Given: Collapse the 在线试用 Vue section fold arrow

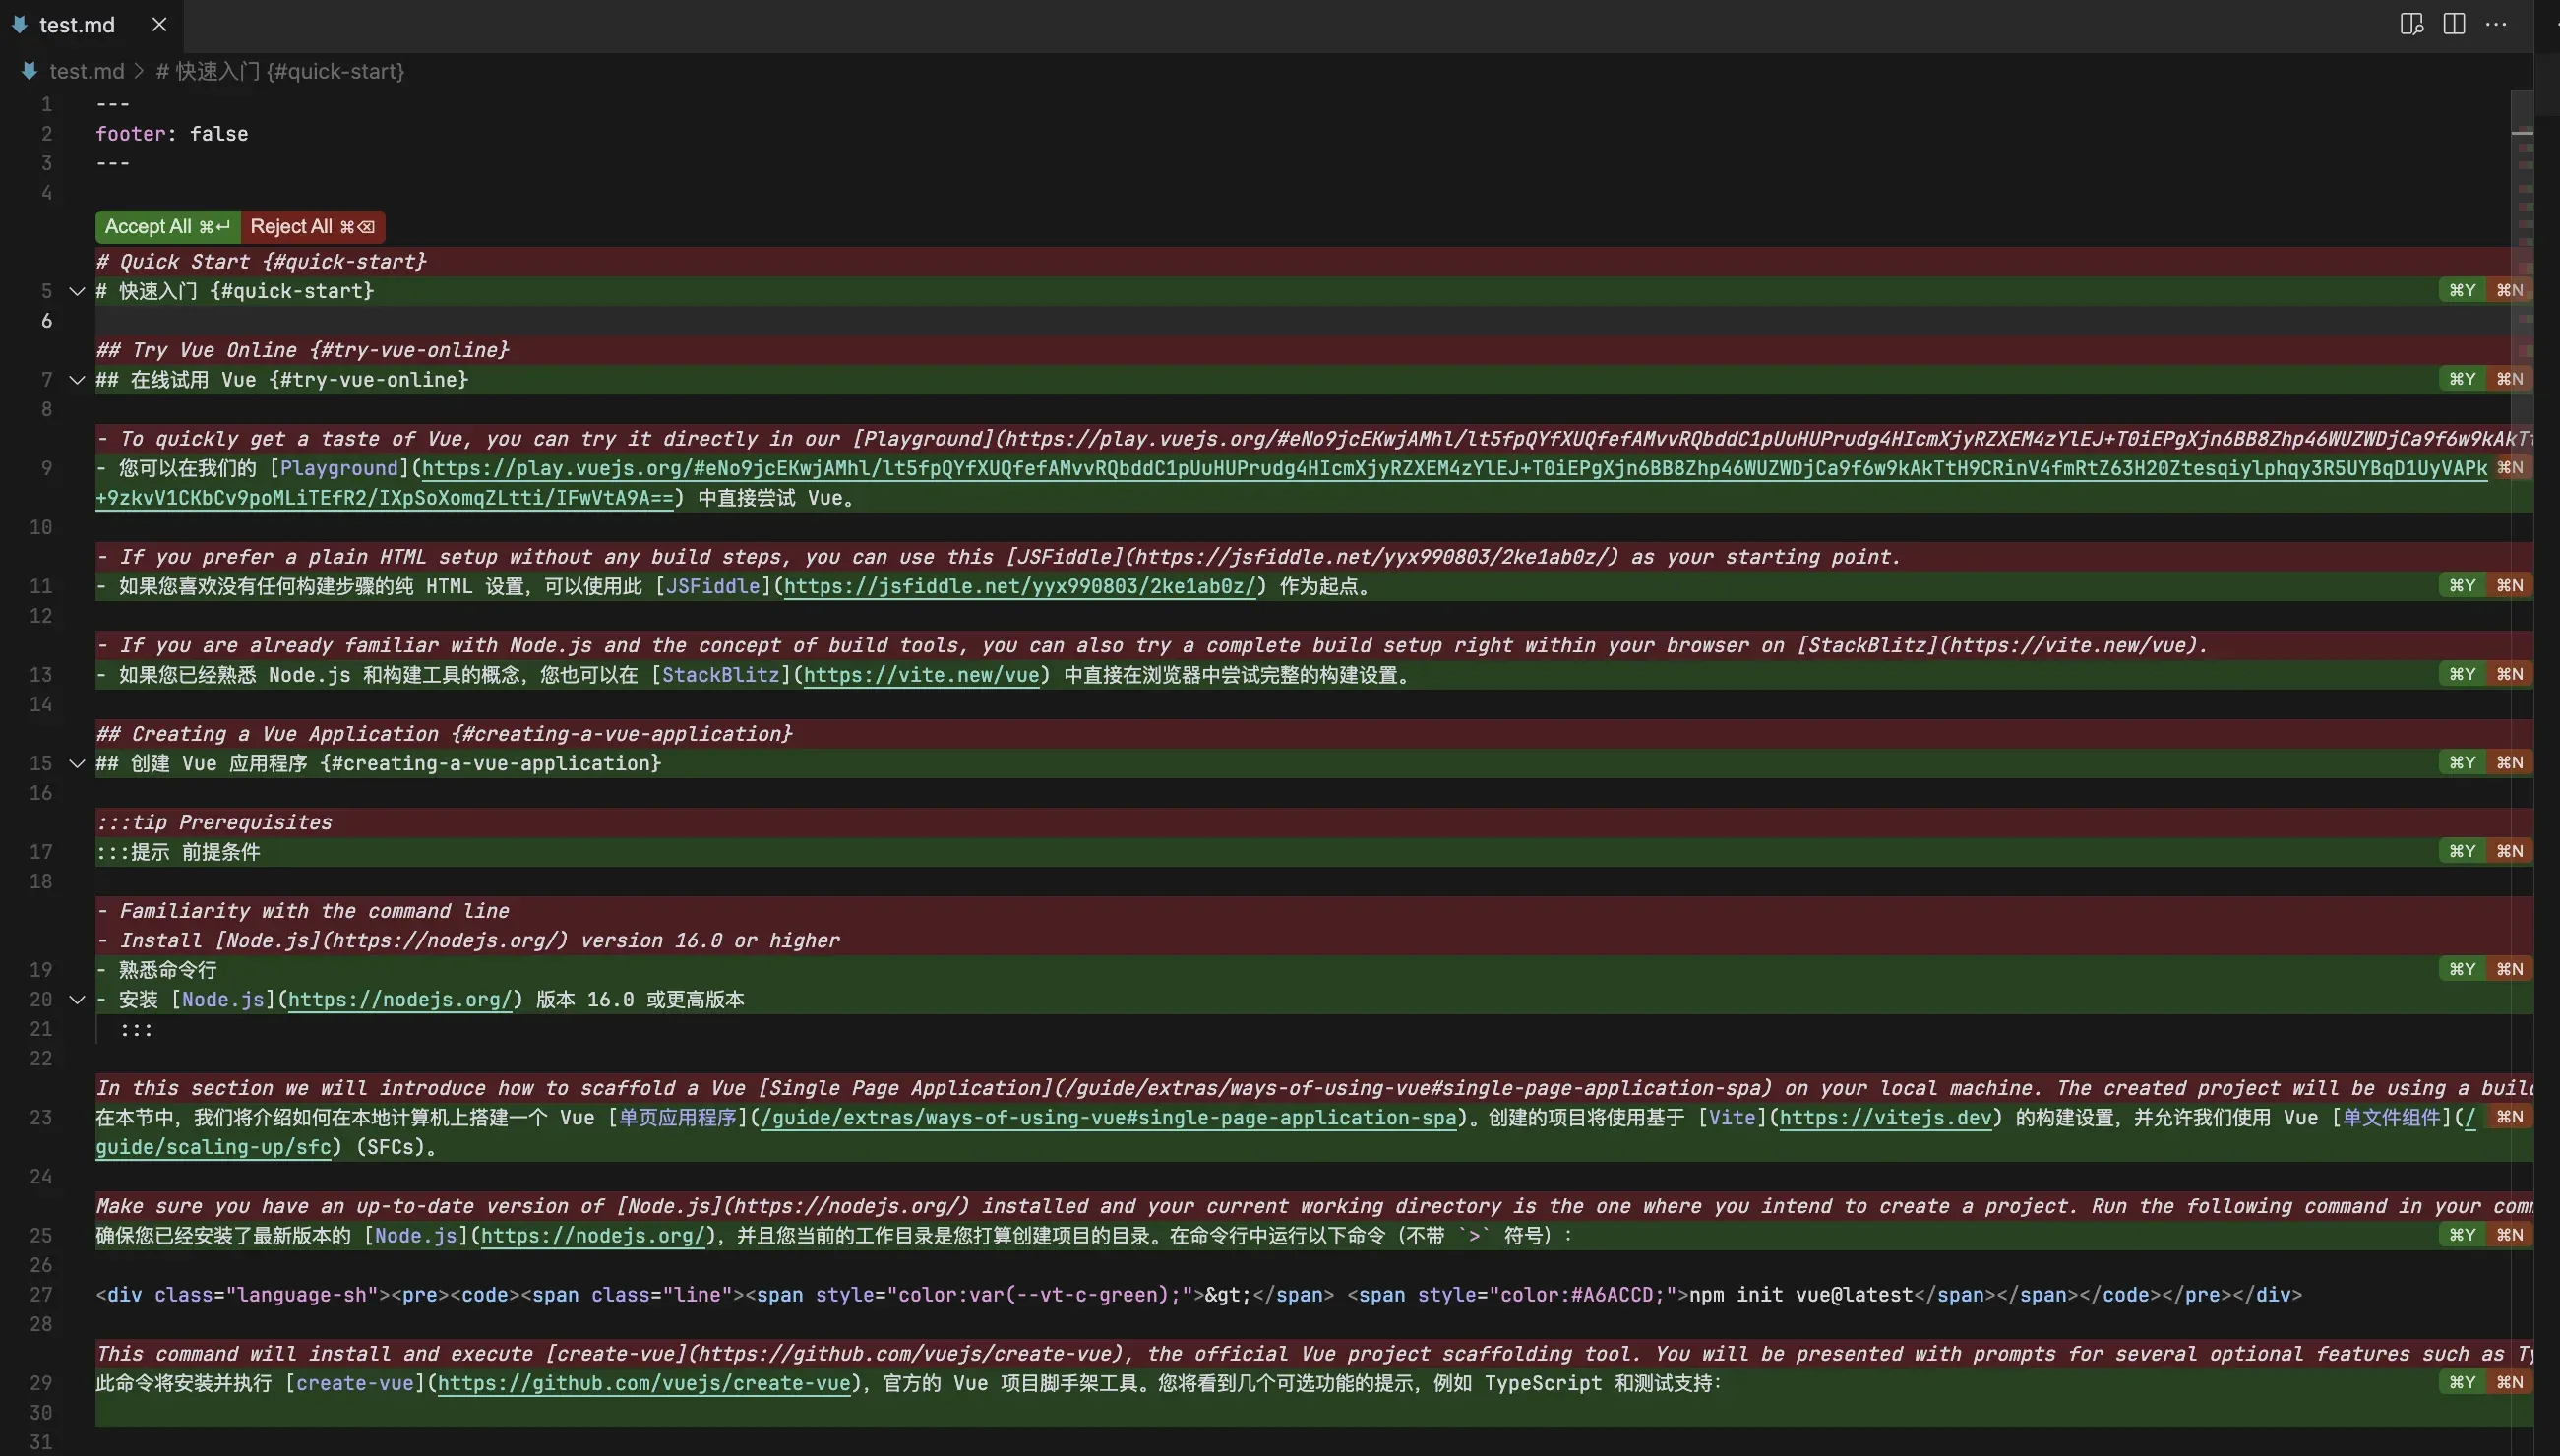Looking at the screenshot, I should tap(77, 380).
